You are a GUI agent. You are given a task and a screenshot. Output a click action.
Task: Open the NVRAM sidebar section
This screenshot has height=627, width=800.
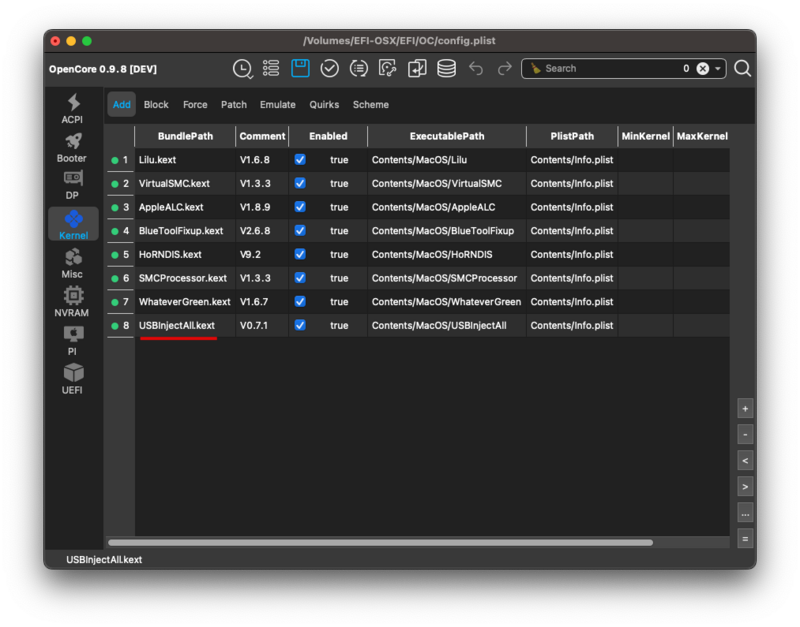[72, 302]
